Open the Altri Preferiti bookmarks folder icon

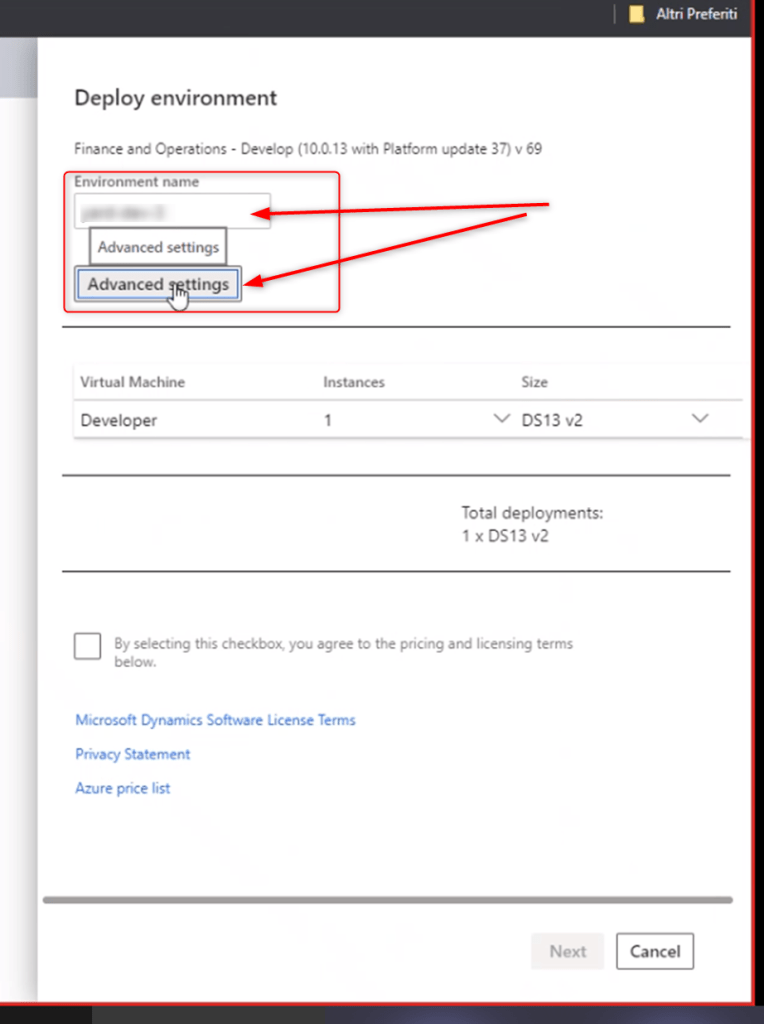(x=636, y=15)
